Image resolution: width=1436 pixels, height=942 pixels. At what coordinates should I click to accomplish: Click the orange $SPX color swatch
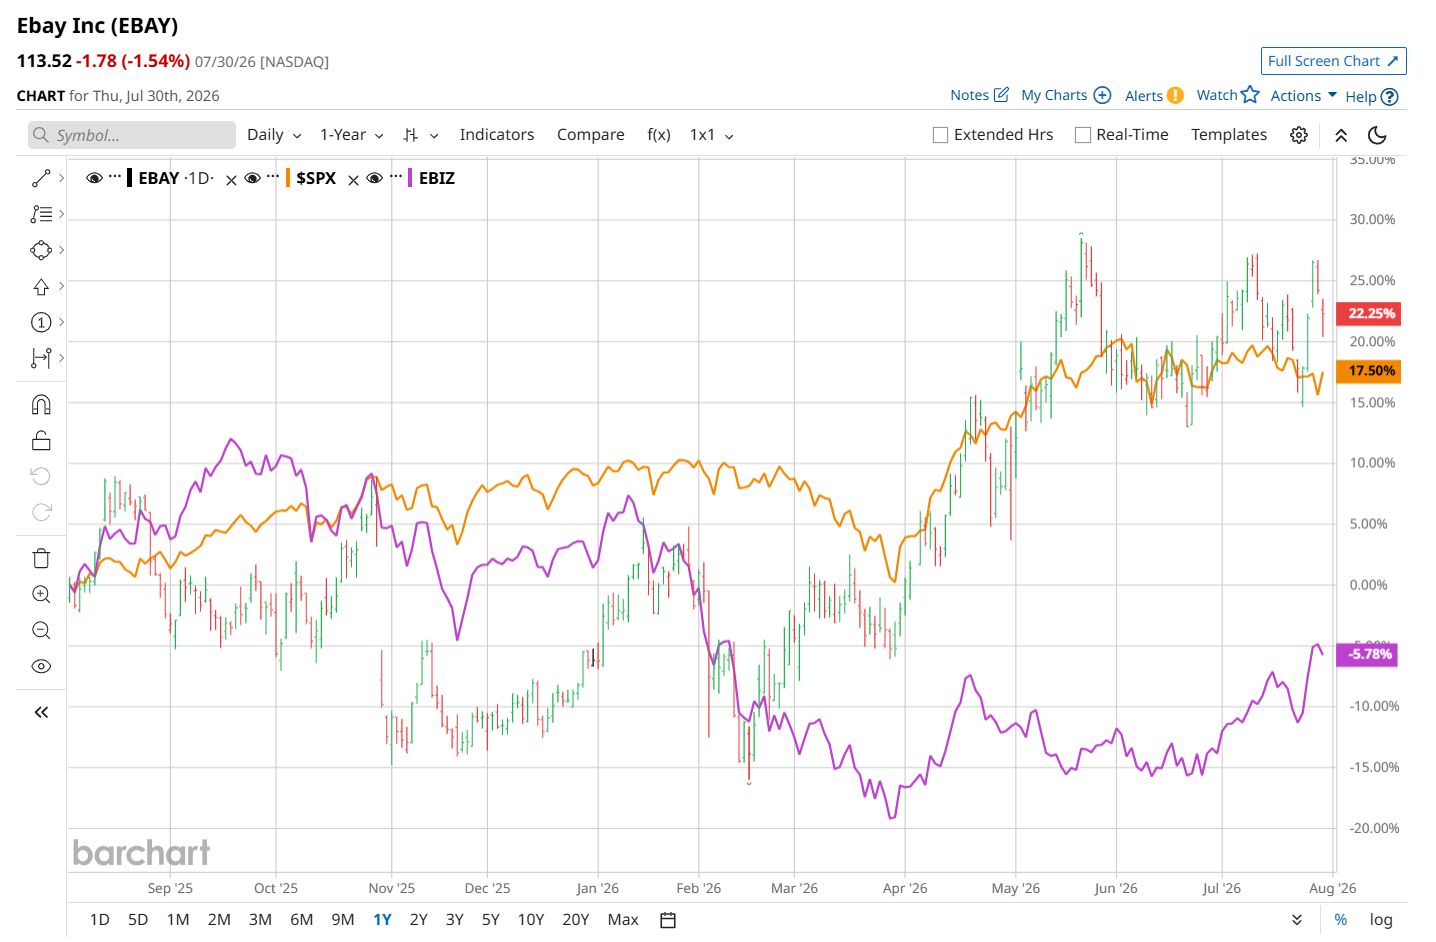(x=288, y=178)
